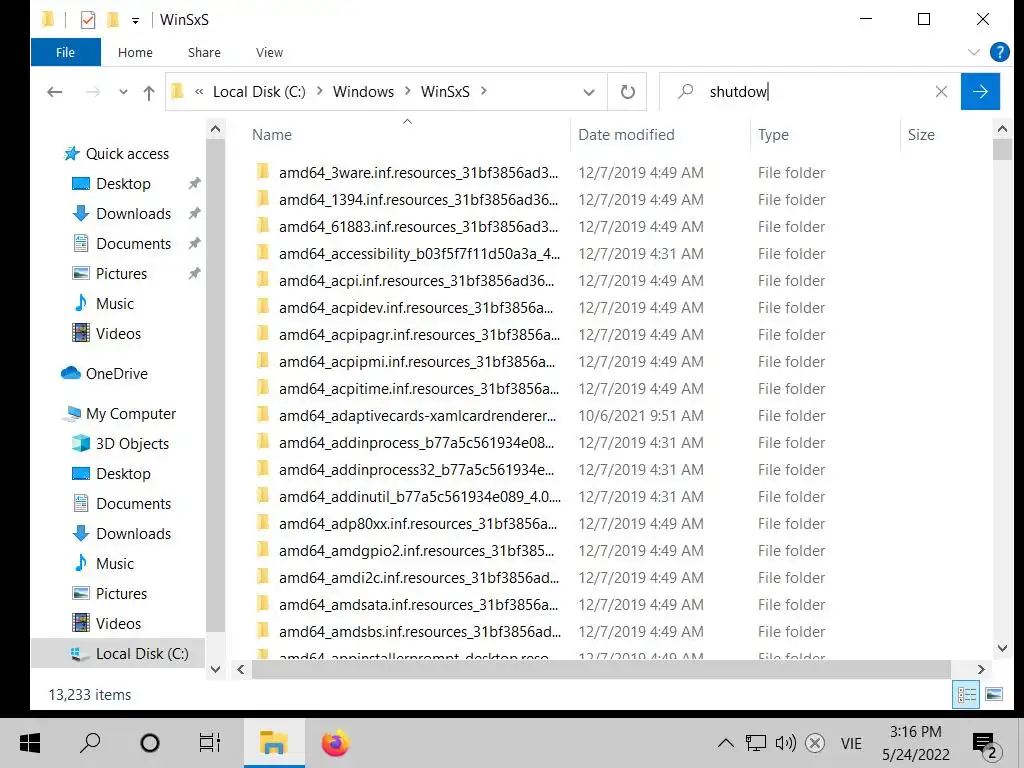Screen dimensions: 1024x768
Task: Switch to the Home ribbon tab
Action: click(x=135, y=52)
